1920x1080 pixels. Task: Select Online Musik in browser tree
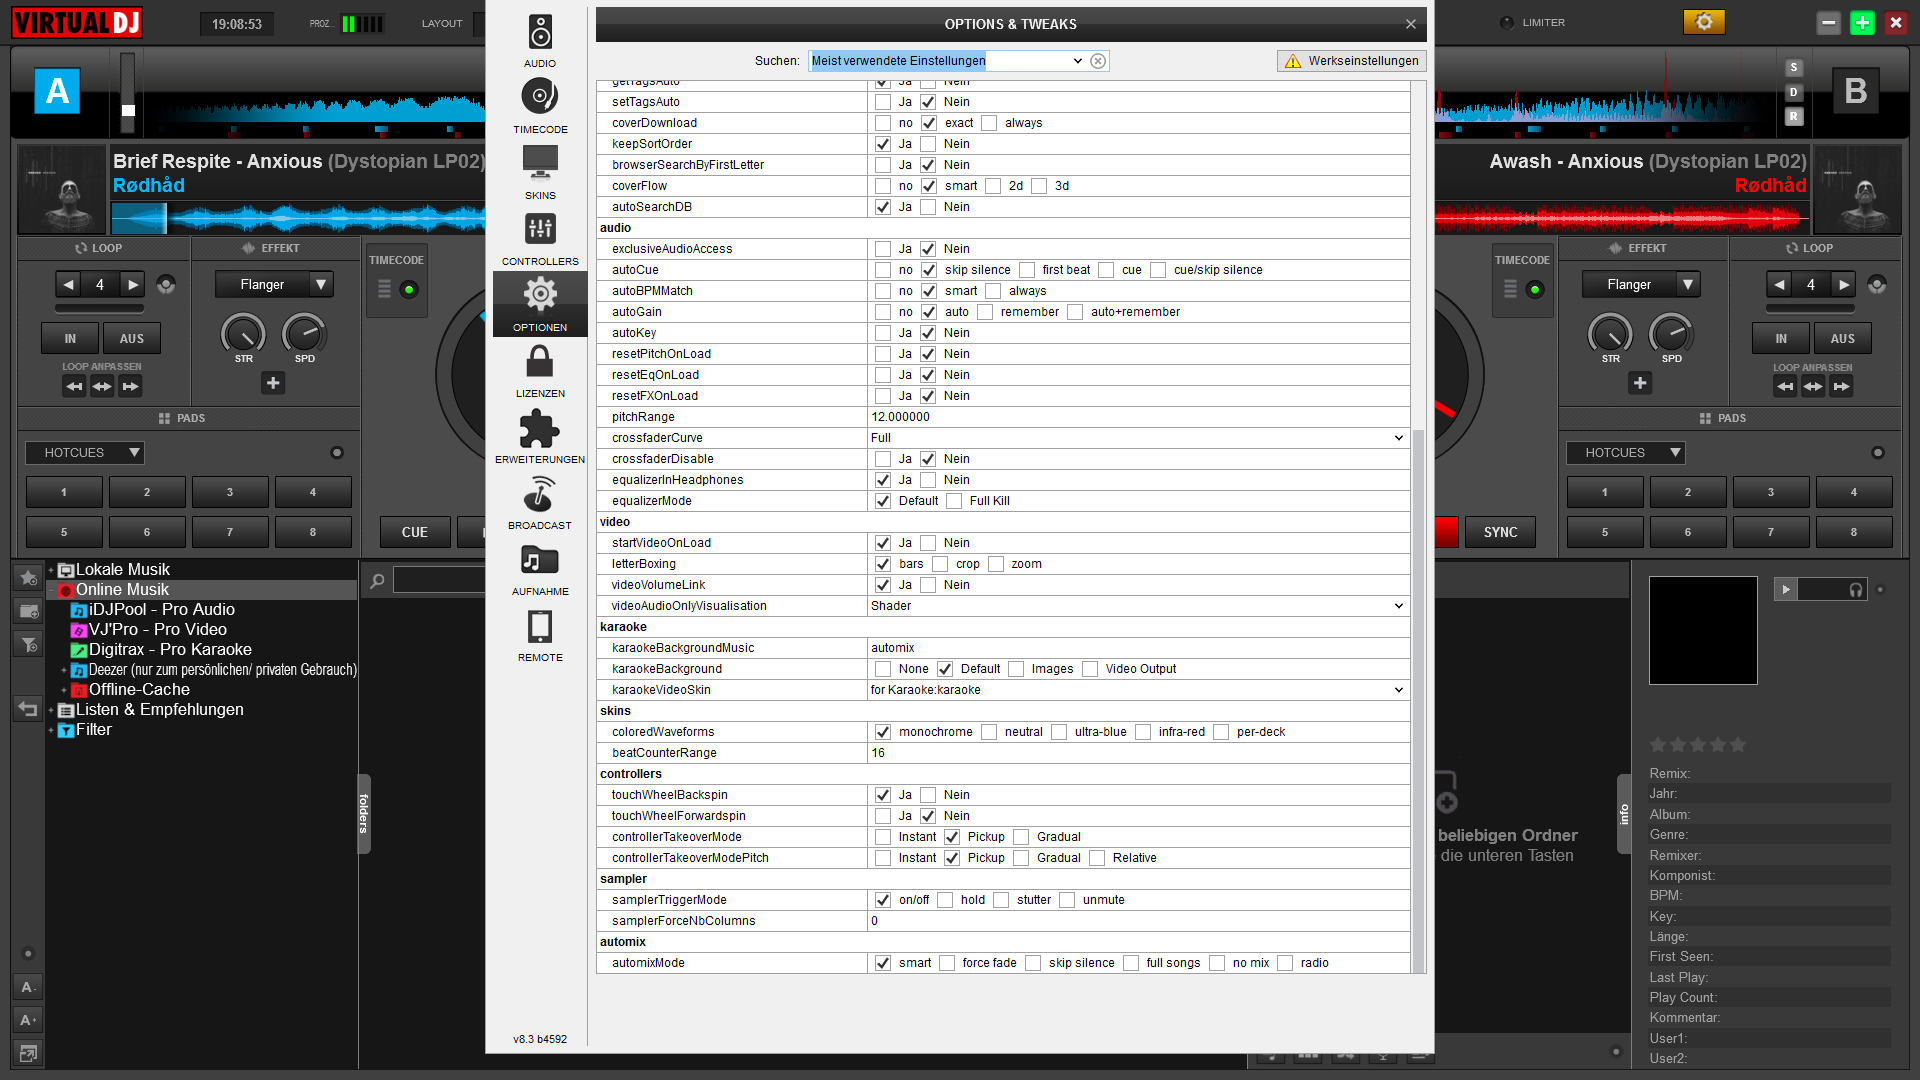(122, 590)
